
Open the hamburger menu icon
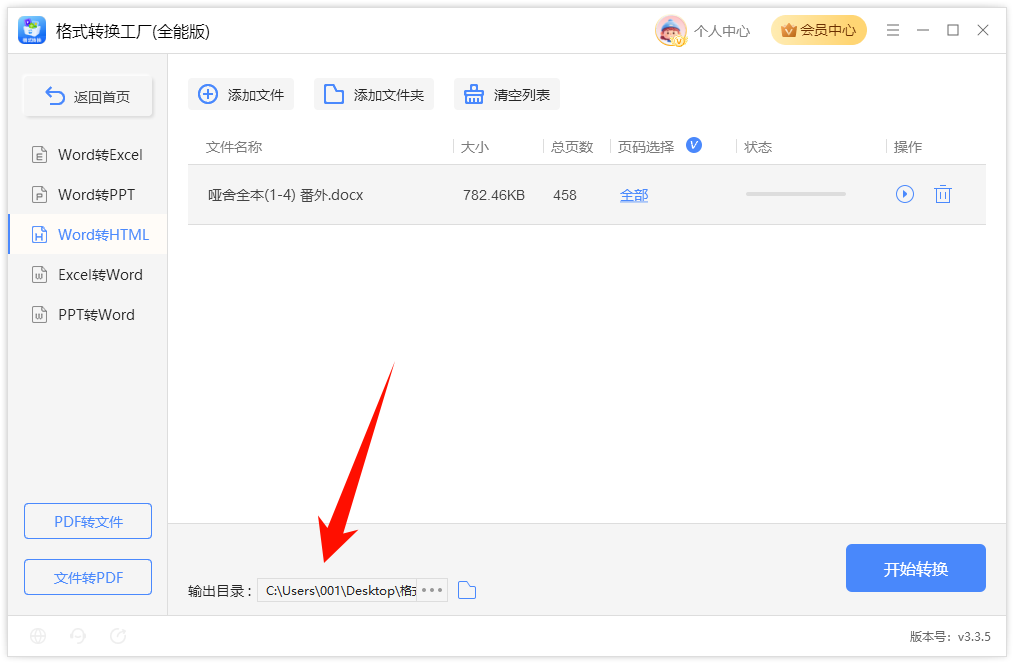pos(893,30)
